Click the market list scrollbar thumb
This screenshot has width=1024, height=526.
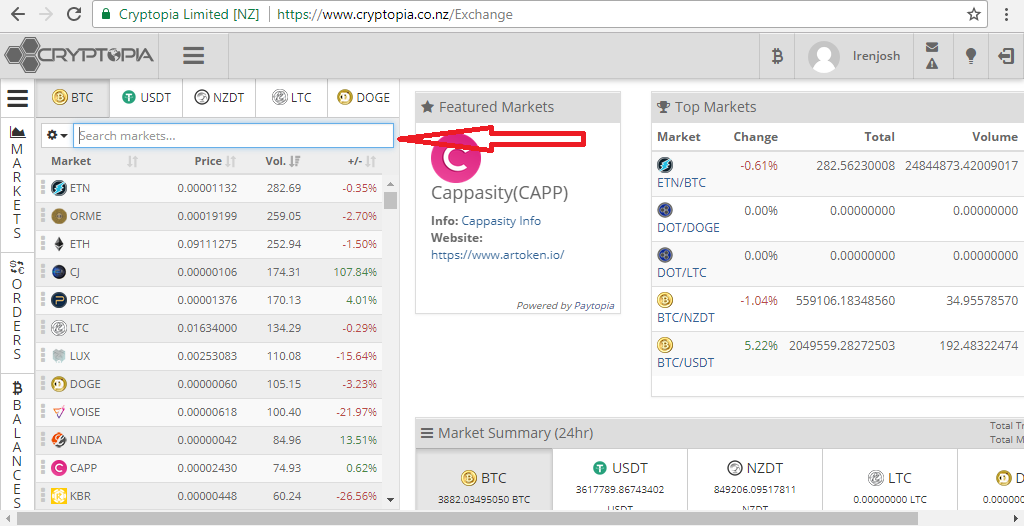391,200
